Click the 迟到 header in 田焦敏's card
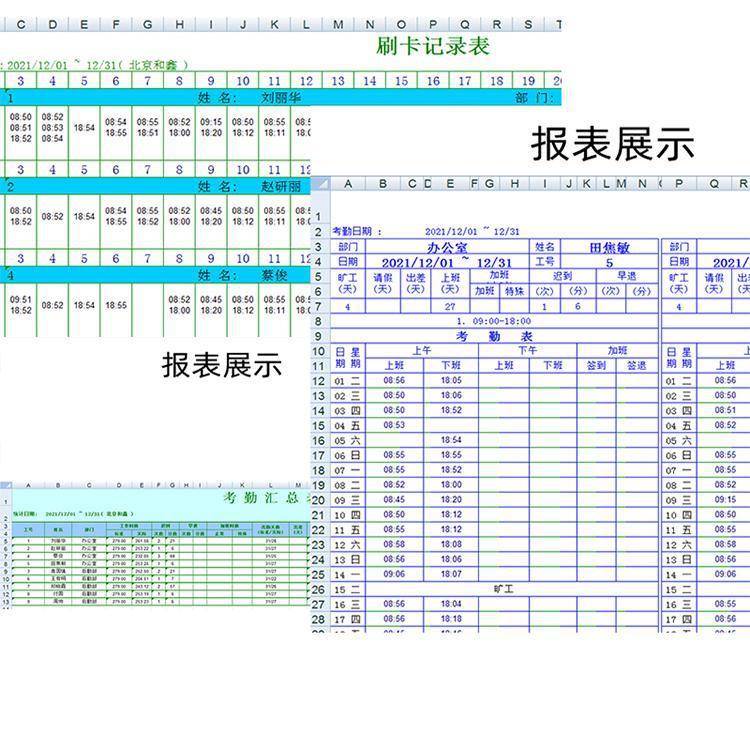This screenshot has width=750, height=750. tap(562, 276)
